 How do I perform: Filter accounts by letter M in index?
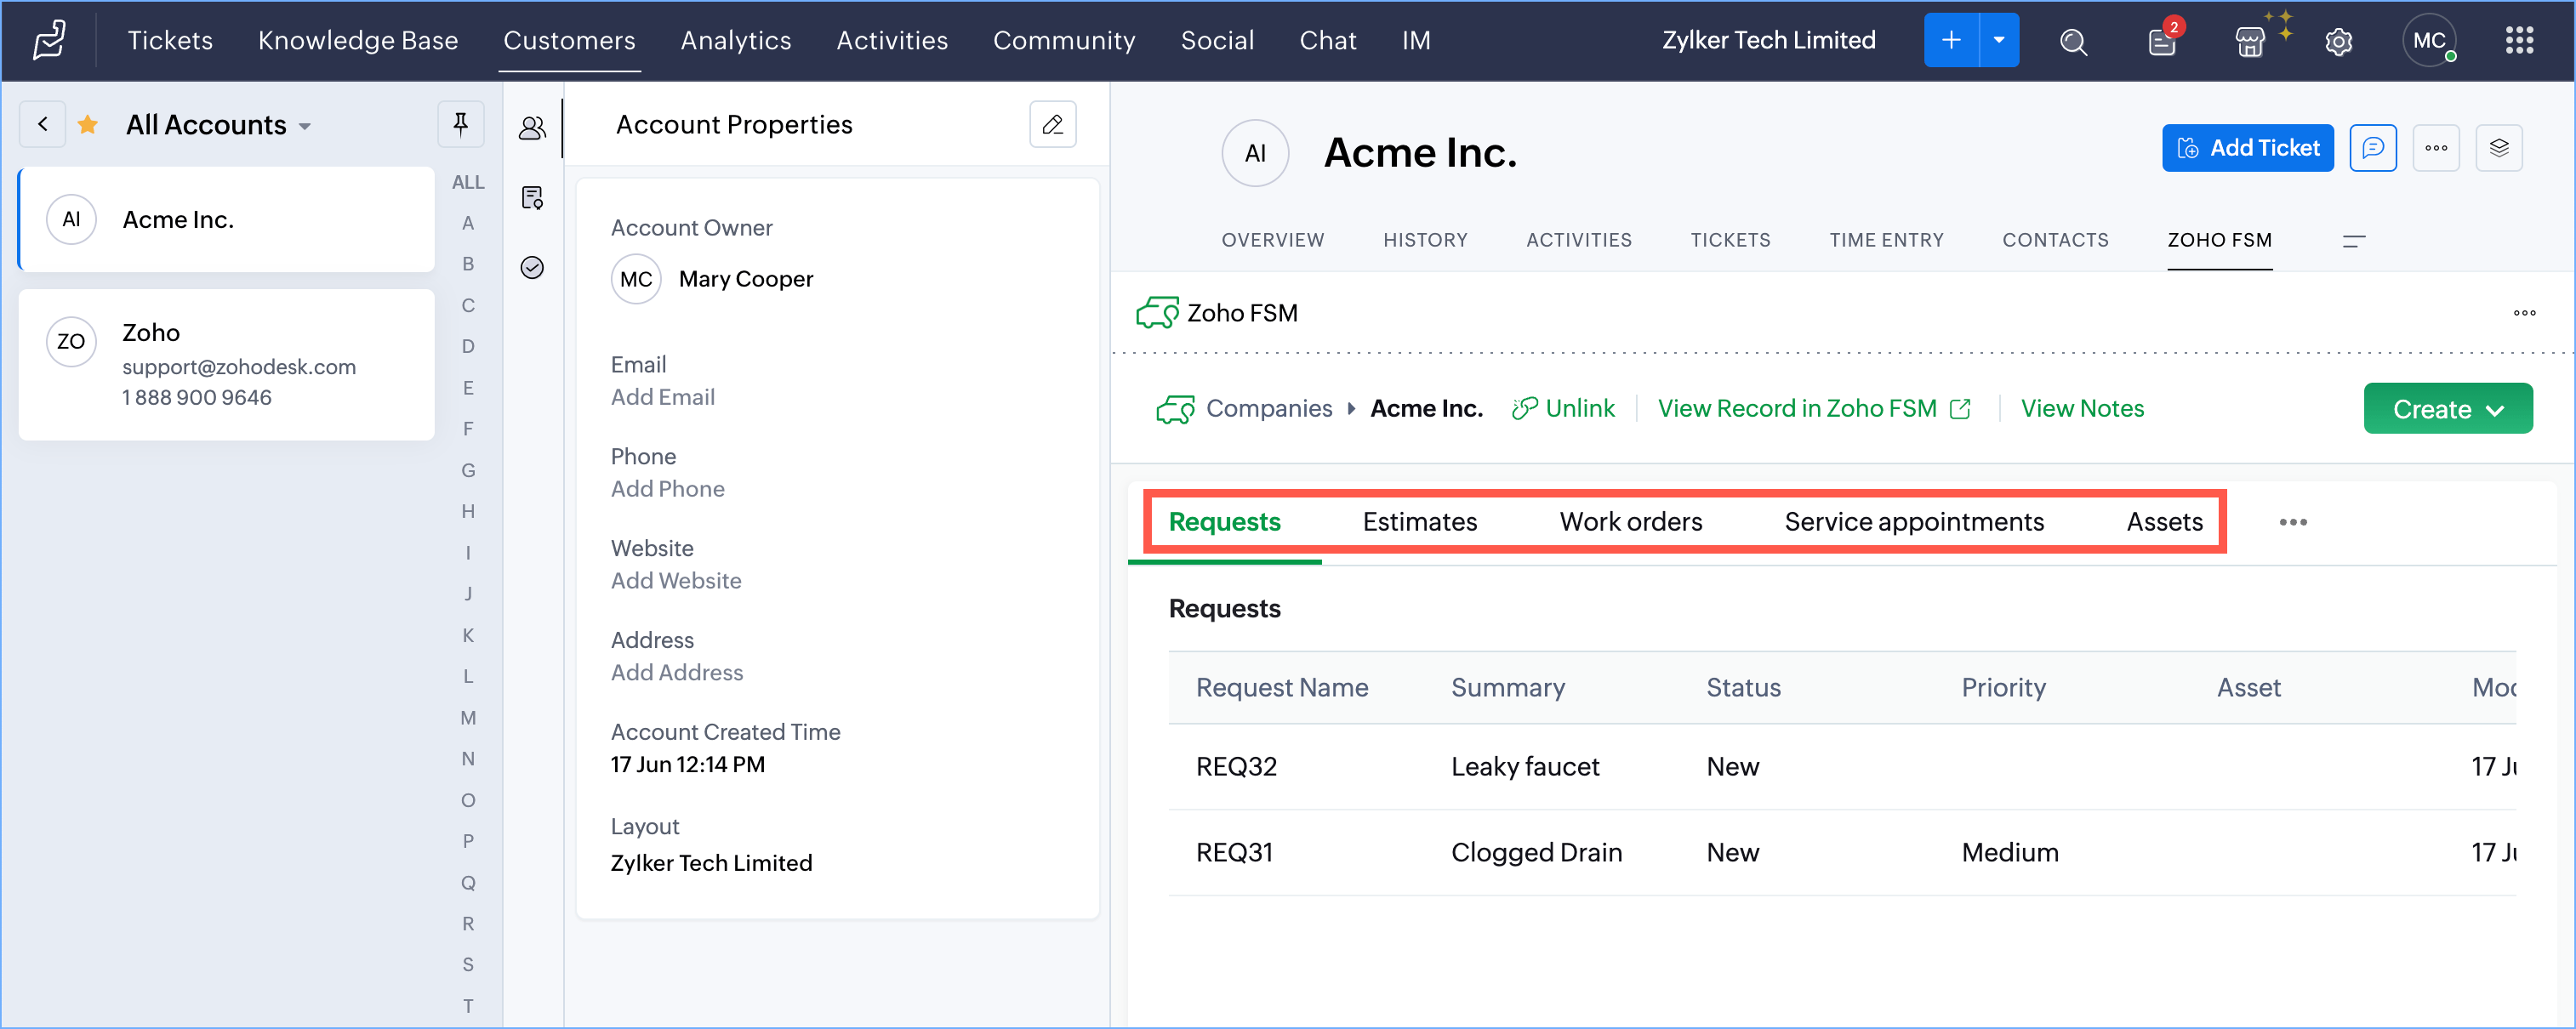point(467,718)
